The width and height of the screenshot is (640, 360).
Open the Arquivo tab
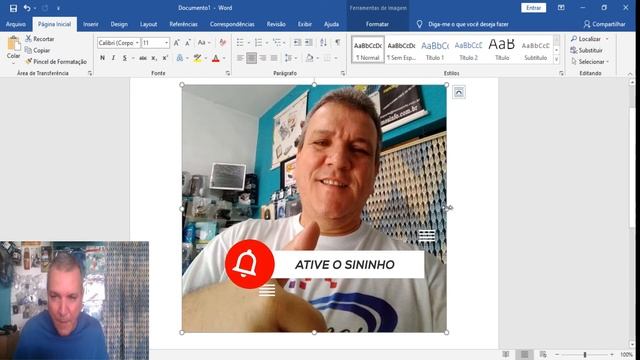pos(16,24)
